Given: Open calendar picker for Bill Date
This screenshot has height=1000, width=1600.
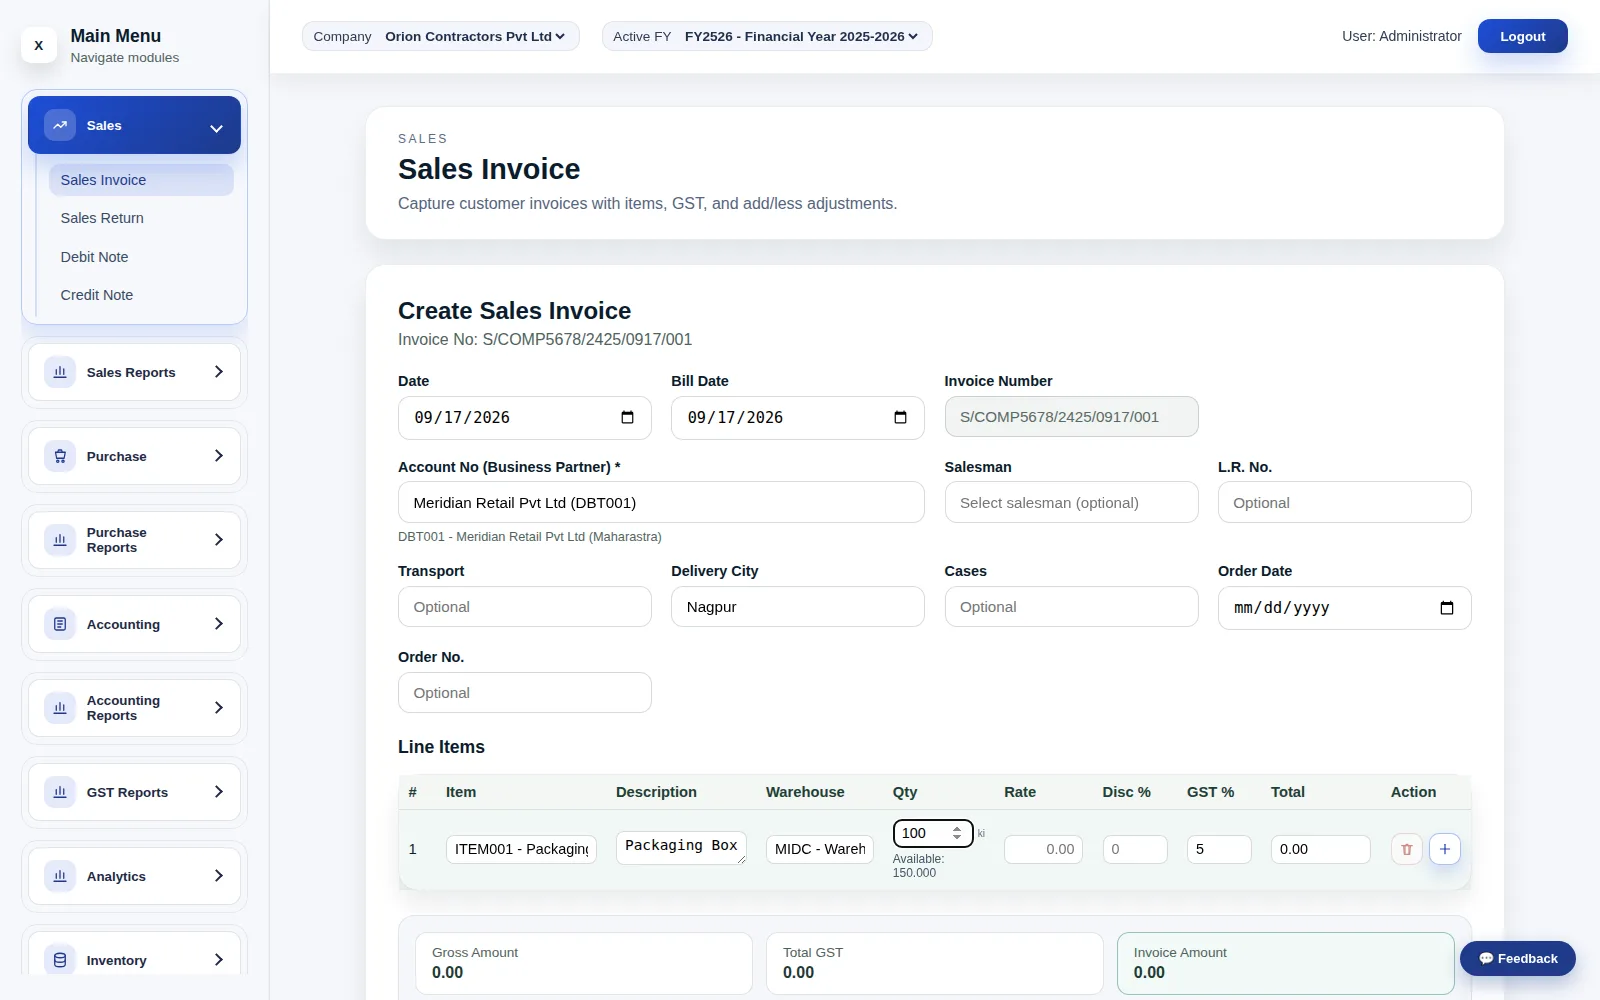Looking at the screenshot, I should 900,418.
